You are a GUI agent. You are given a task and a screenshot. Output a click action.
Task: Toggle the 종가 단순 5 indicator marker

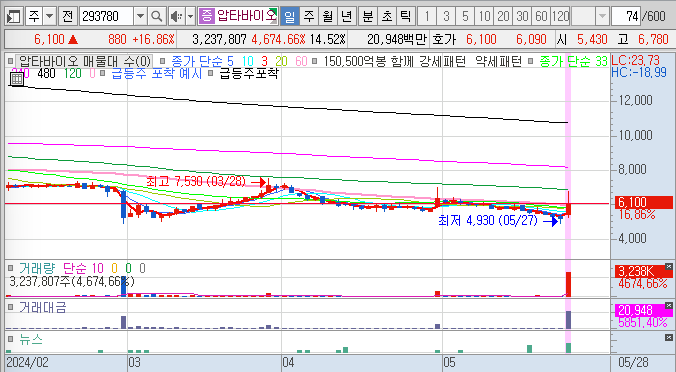click(162, 61)
